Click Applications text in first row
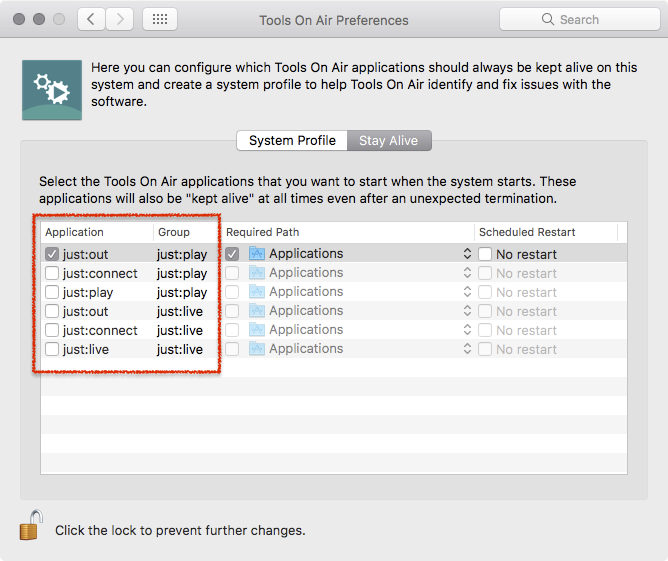The height and width of the screenshot is (561, 668). pyautogui.click(x=306, y=253)
